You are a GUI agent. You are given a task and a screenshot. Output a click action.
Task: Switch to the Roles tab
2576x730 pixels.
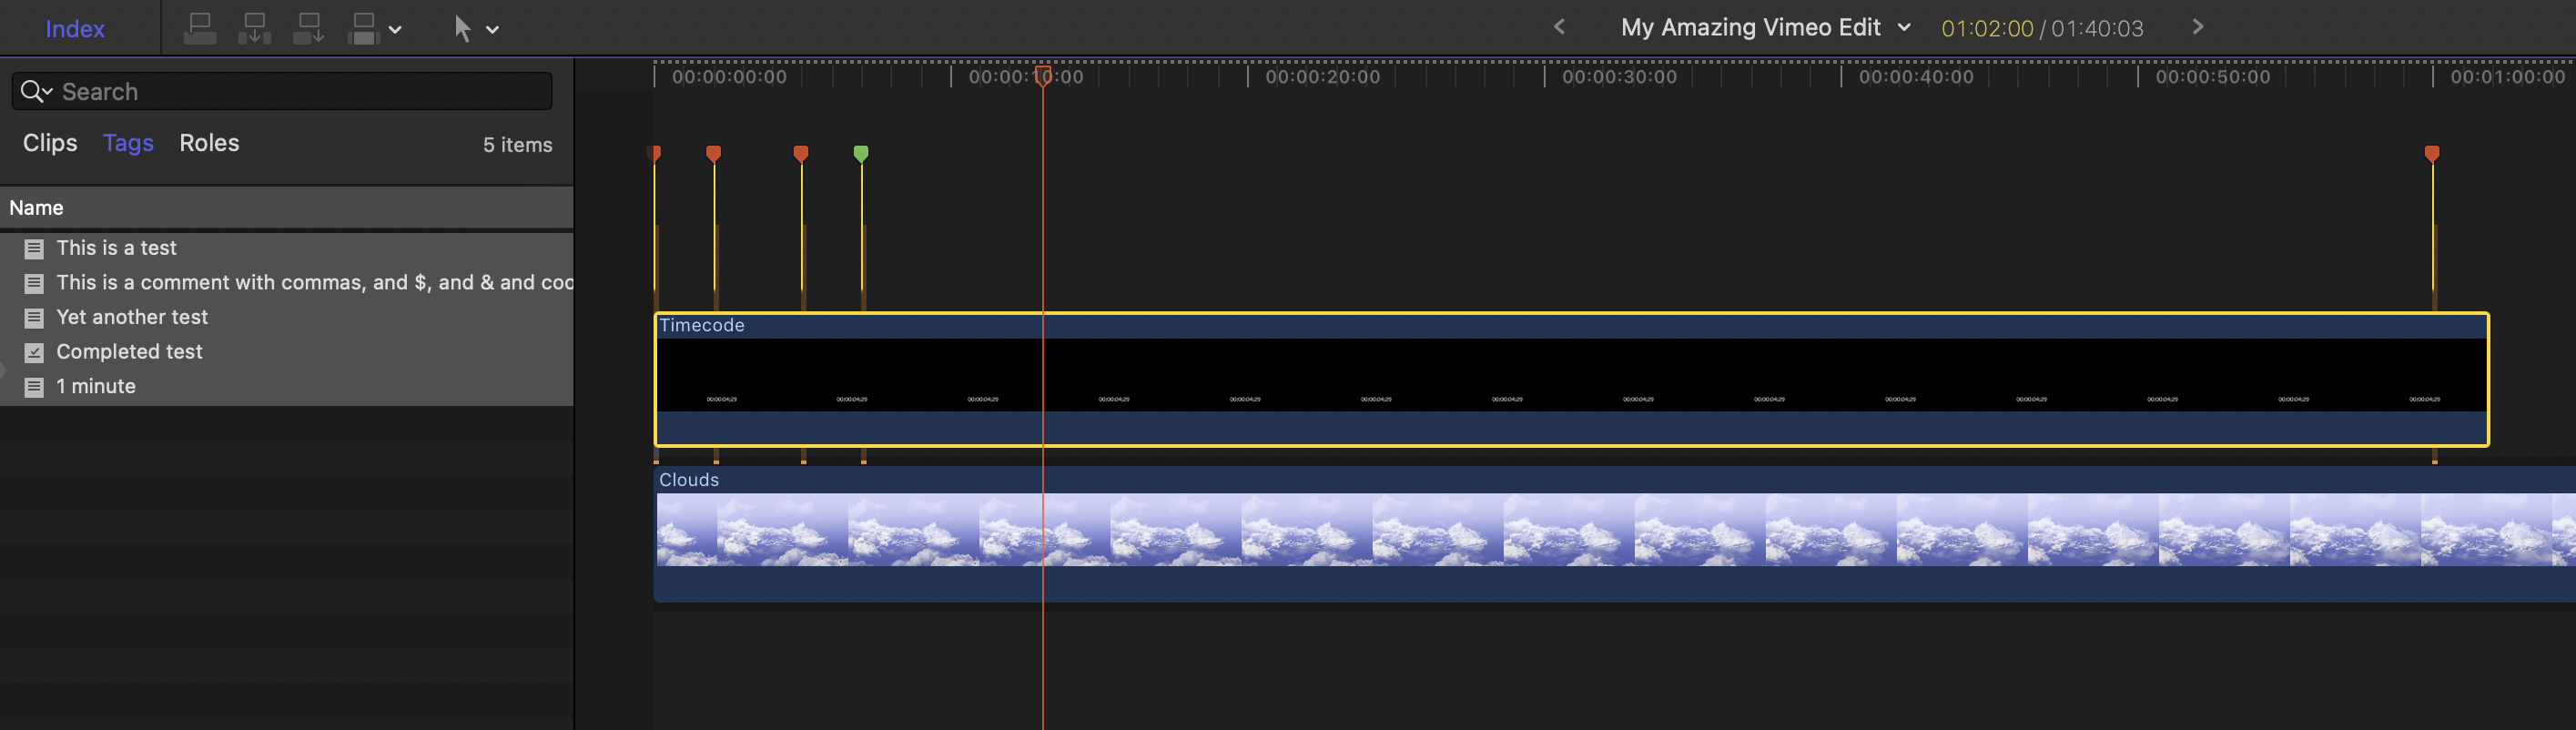pos(209,143)
